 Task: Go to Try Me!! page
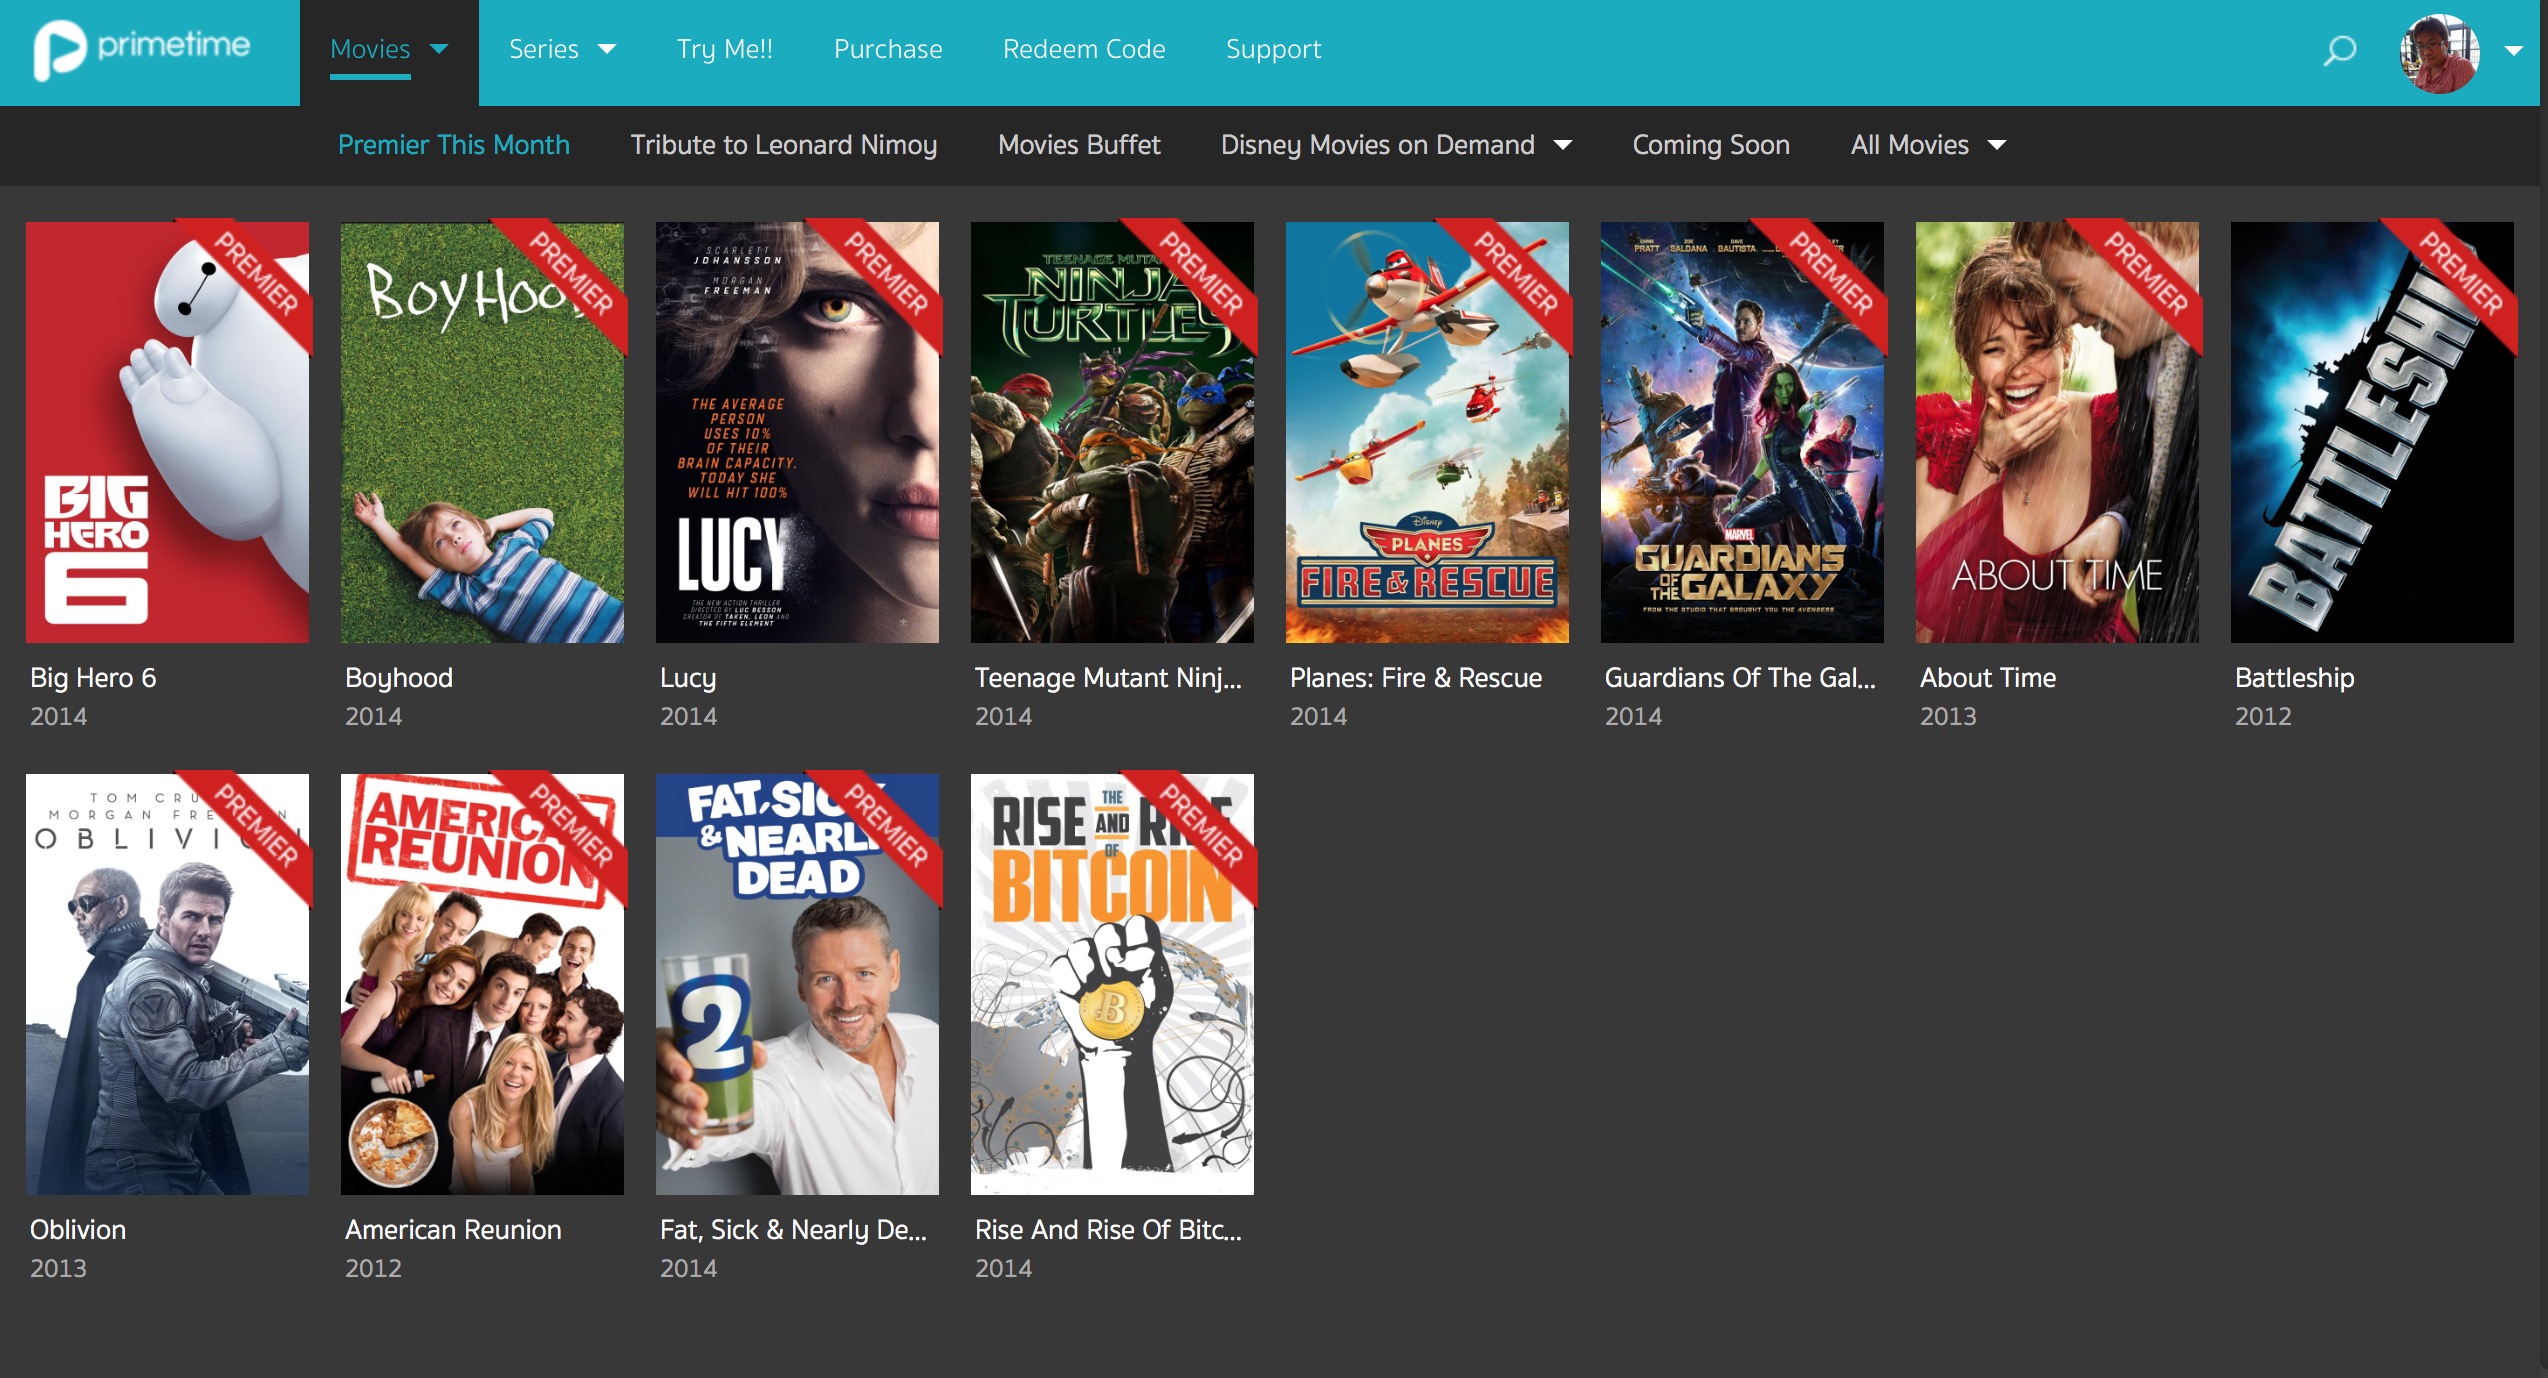pyautogui.click(x=725, y=49)
